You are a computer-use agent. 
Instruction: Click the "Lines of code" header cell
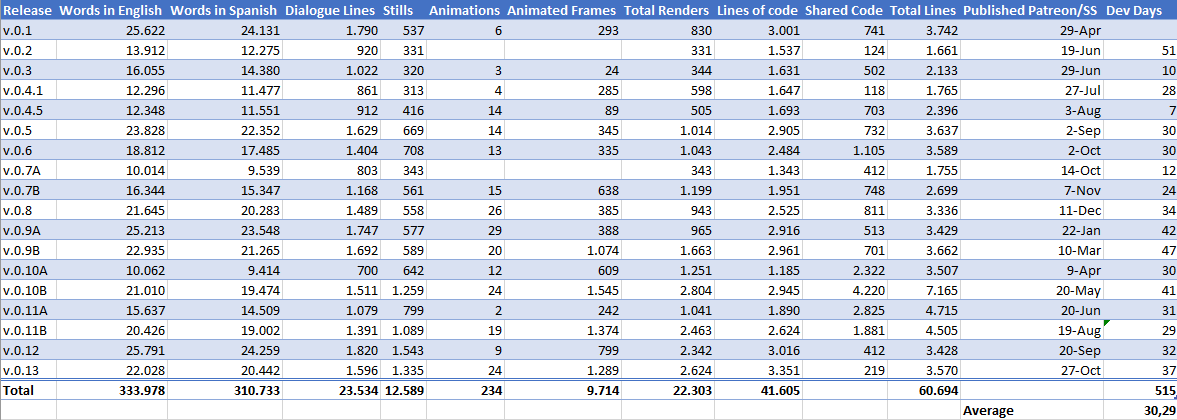click(758, 11)
